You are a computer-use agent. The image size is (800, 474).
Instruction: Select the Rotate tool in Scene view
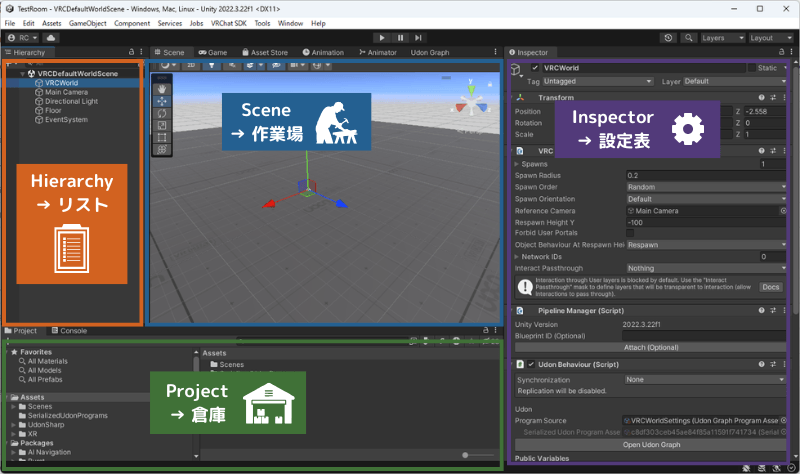[x=162, y=113]
